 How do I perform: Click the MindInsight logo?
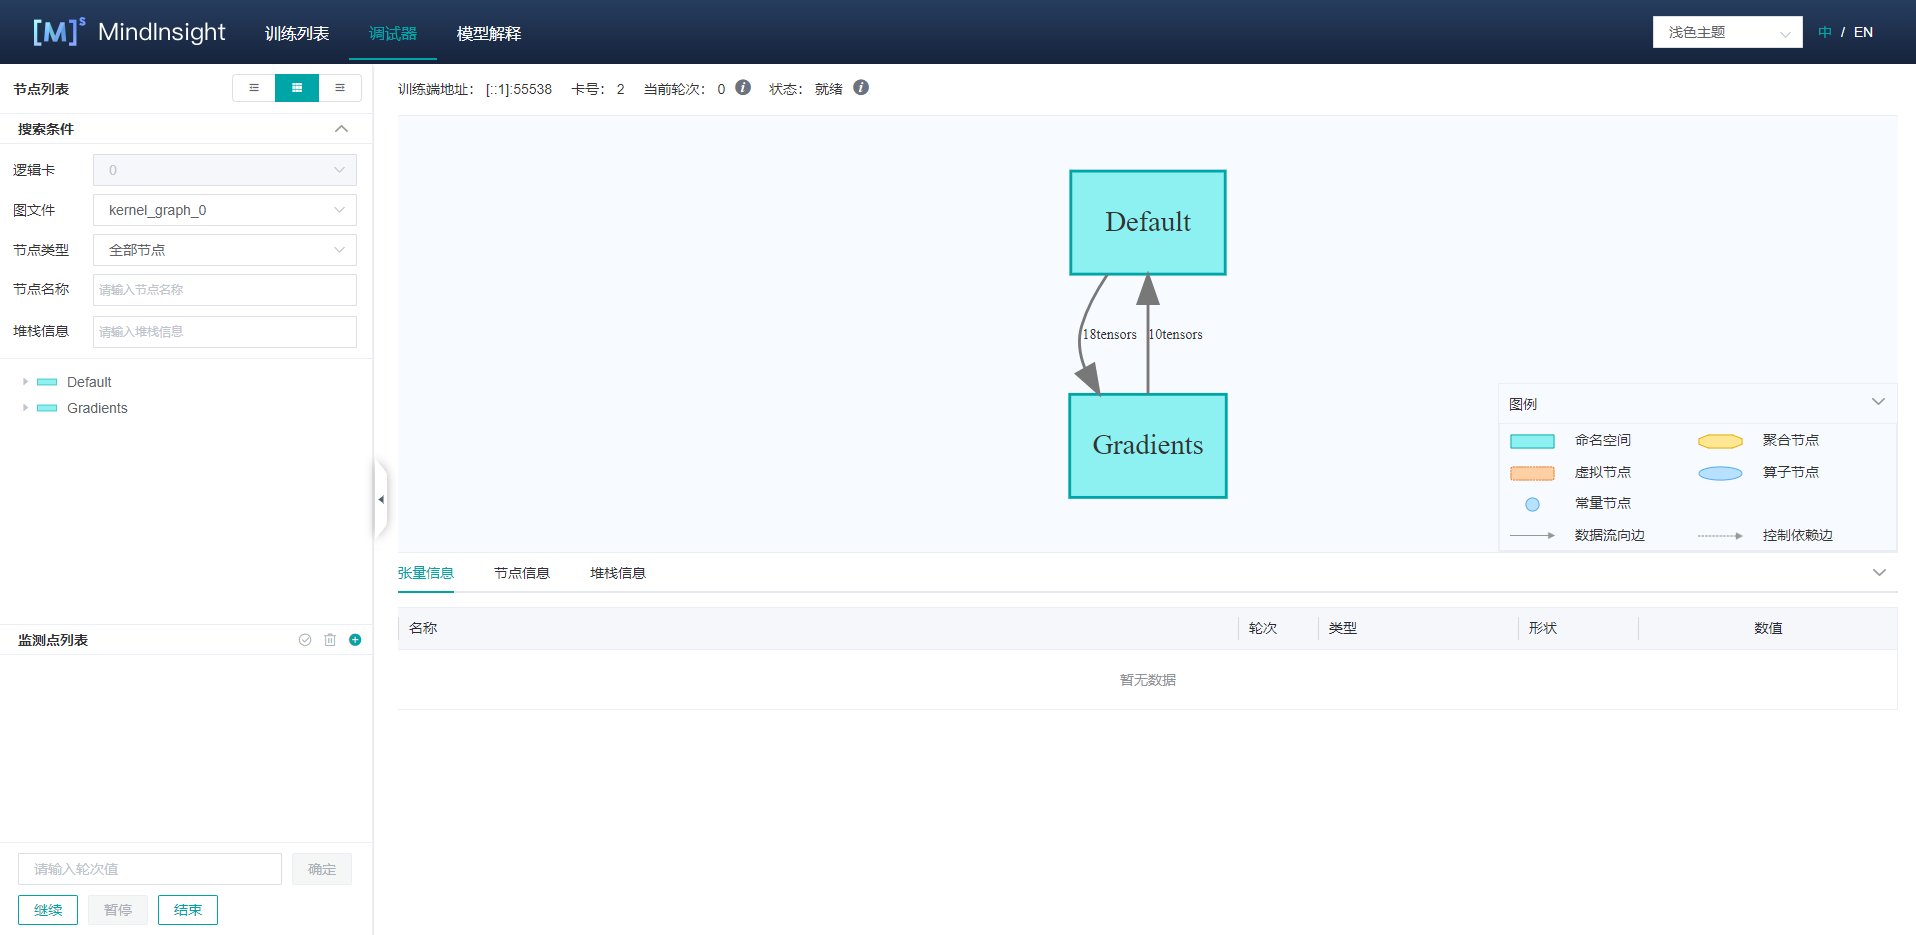point(130,32)
